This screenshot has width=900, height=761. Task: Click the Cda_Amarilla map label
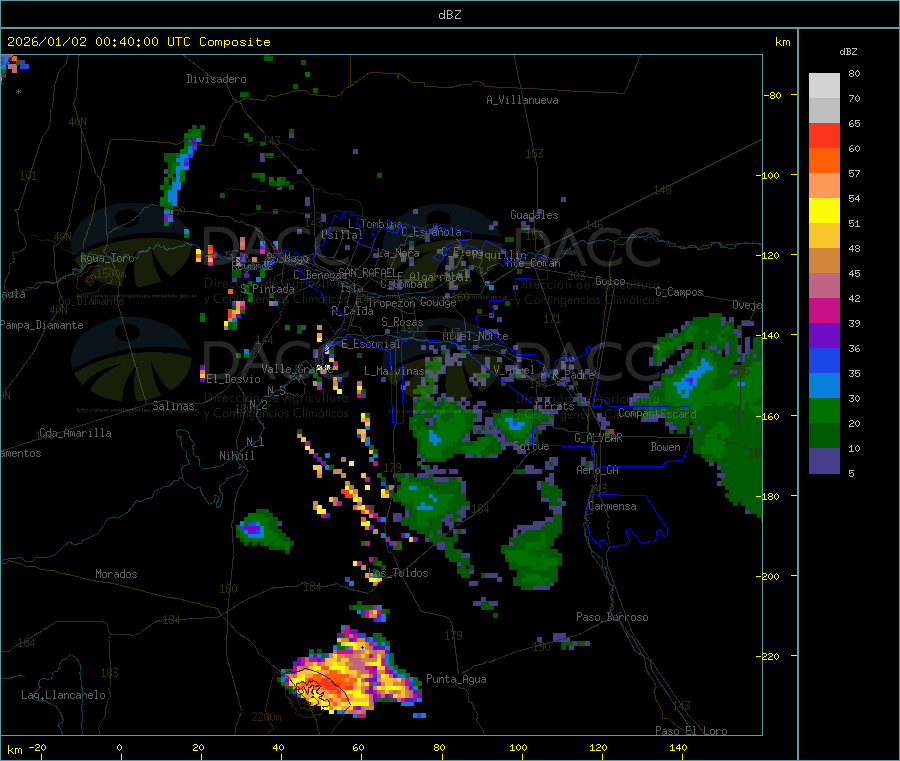click(x=75, y=433)
